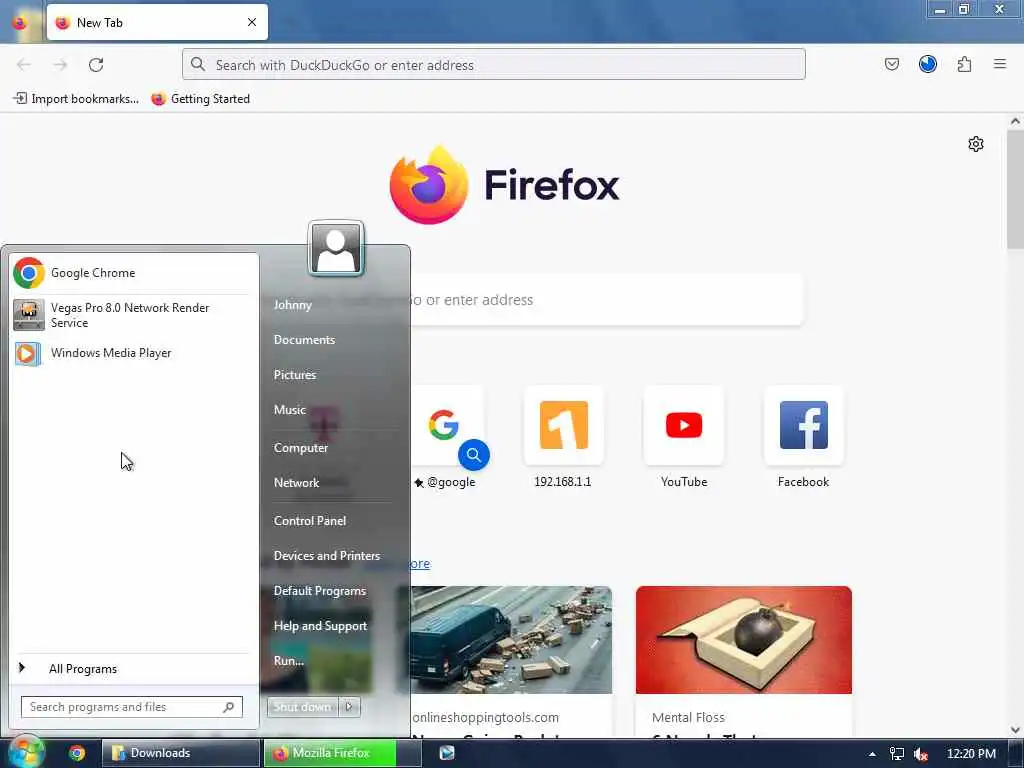Open Getting Started bookmark
The width and height of the screenshot is (1024, 768).
pyautogui.click(x=200, y=99)
